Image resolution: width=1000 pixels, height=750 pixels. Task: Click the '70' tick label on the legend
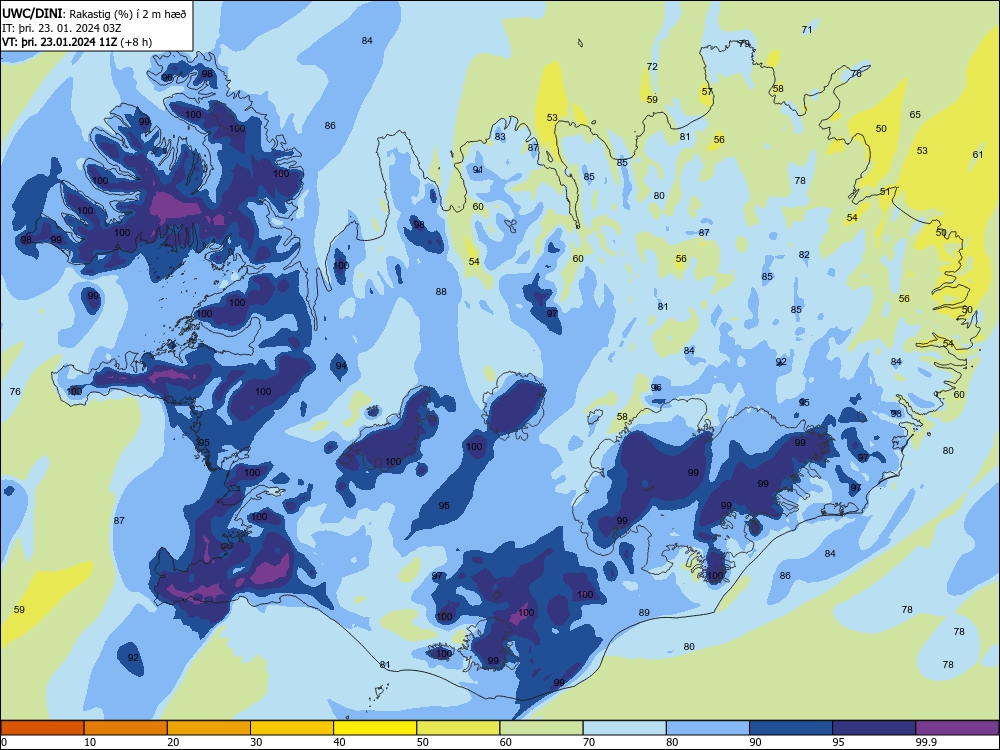(589, 742)
